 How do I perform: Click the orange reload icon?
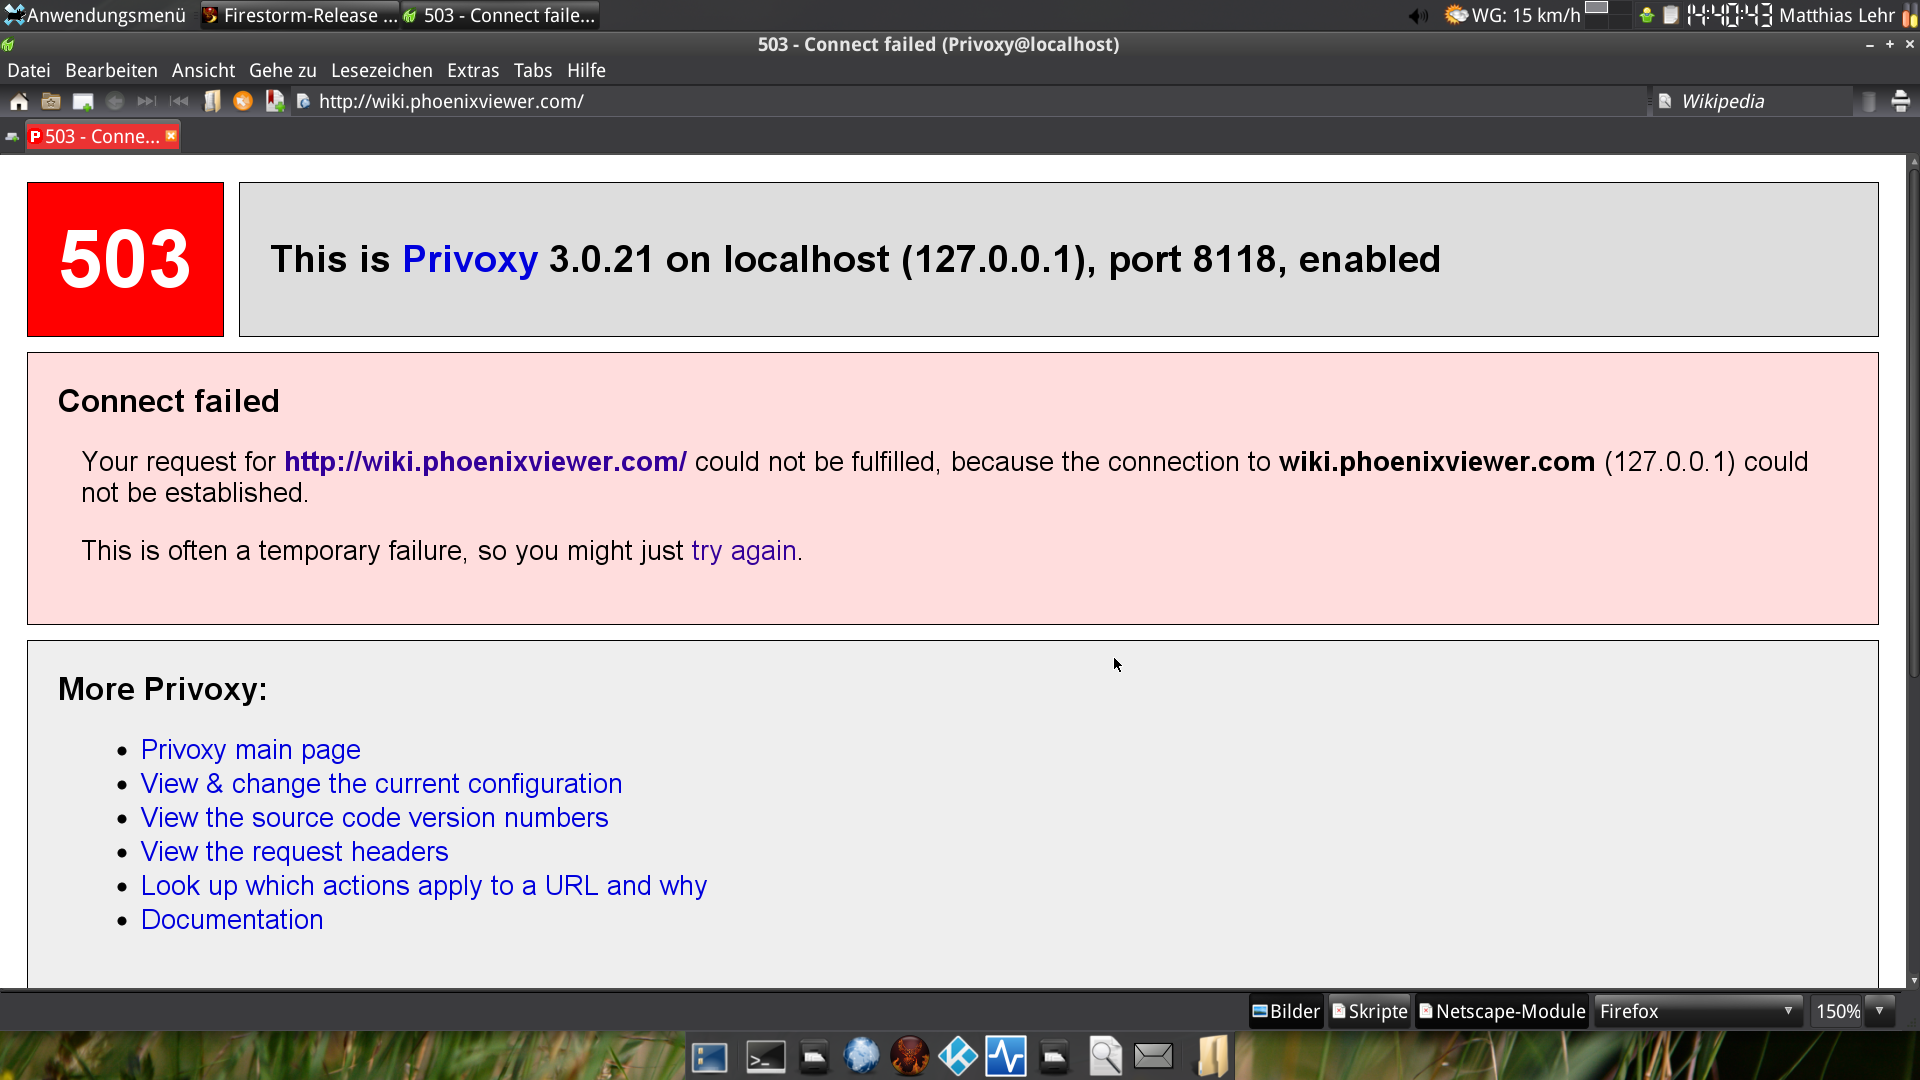coord(243,101)
